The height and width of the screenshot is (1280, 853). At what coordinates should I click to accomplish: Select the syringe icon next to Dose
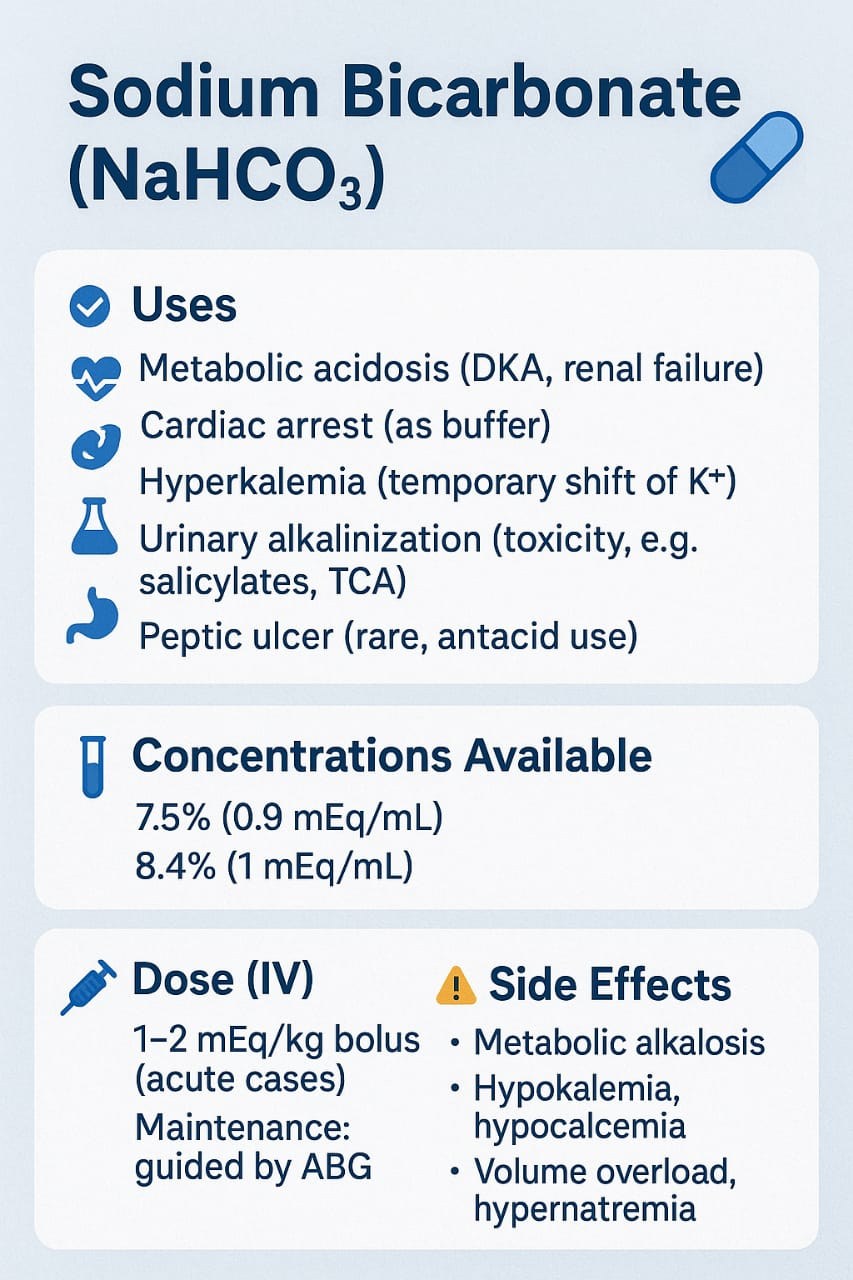click(x=89, y=986)
